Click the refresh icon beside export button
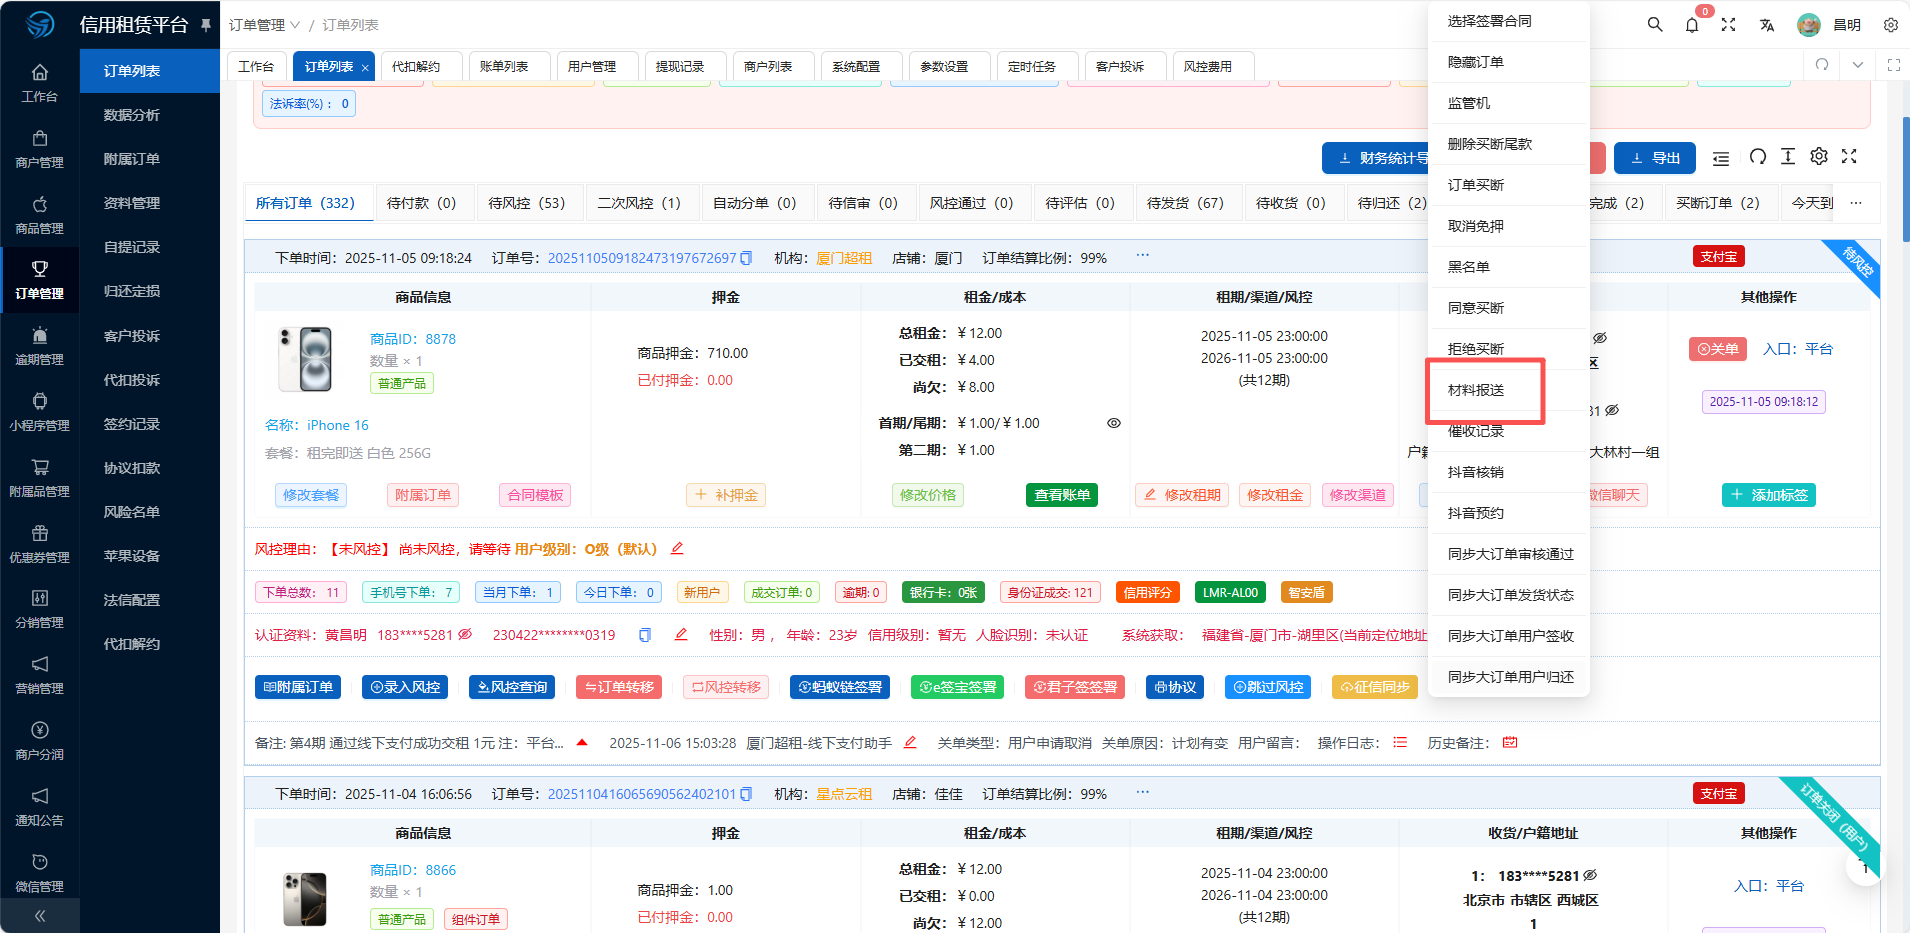Screen dimensions: 1910x933 pyautogui.click(x=1758, y=157)
